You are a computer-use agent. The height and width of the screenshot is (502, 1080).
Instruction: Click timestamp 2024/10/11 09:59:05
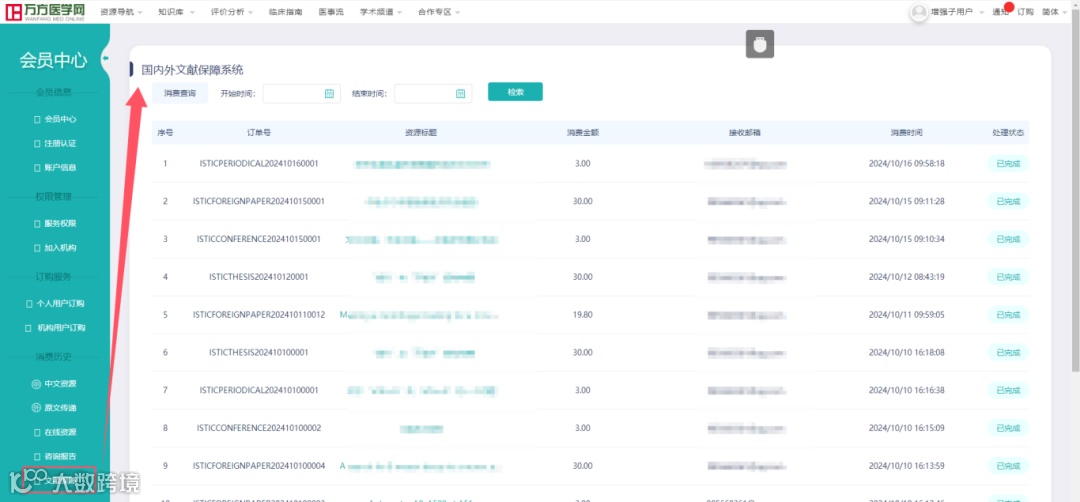click(x=906, y=315)
